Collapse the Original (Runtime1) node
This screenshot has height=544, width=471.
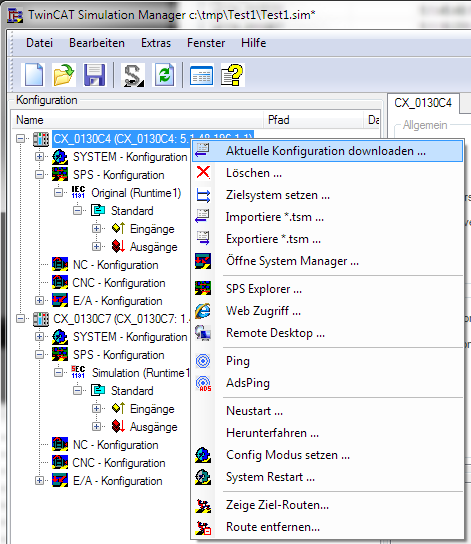click(x=59, y=193)
